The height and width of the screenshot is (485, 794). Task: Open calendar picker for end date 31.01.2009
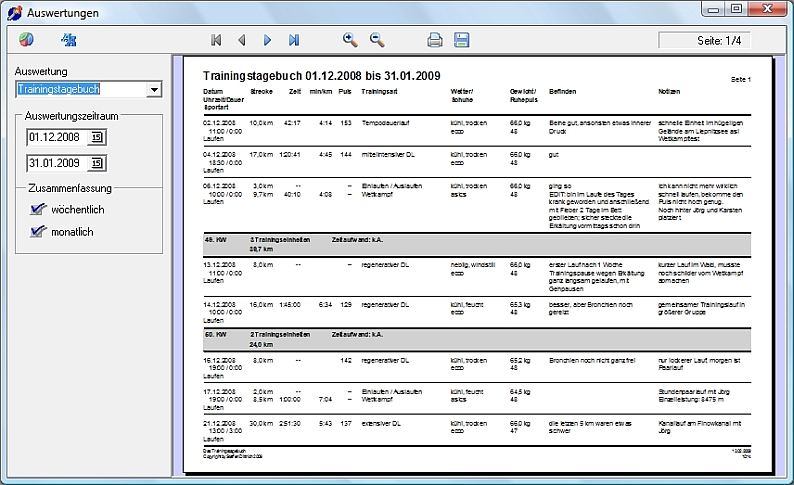pos(97,163)
